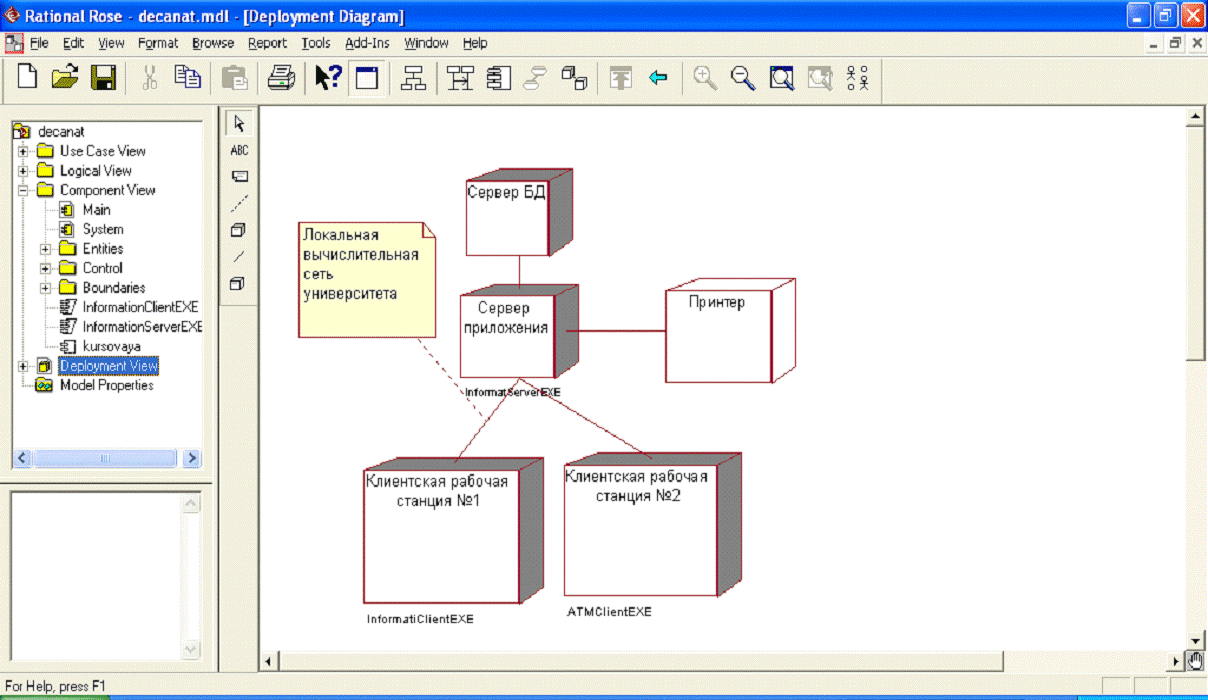Select the Принтер device node in the diagram

coord(718,338)
